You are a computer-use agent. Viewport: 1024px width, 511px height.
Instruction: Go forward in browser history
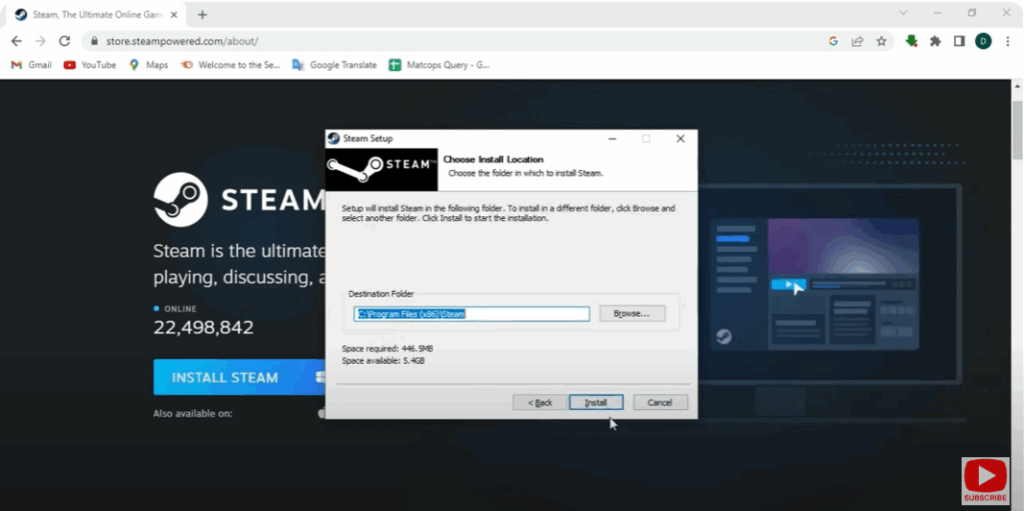point(40,41)
